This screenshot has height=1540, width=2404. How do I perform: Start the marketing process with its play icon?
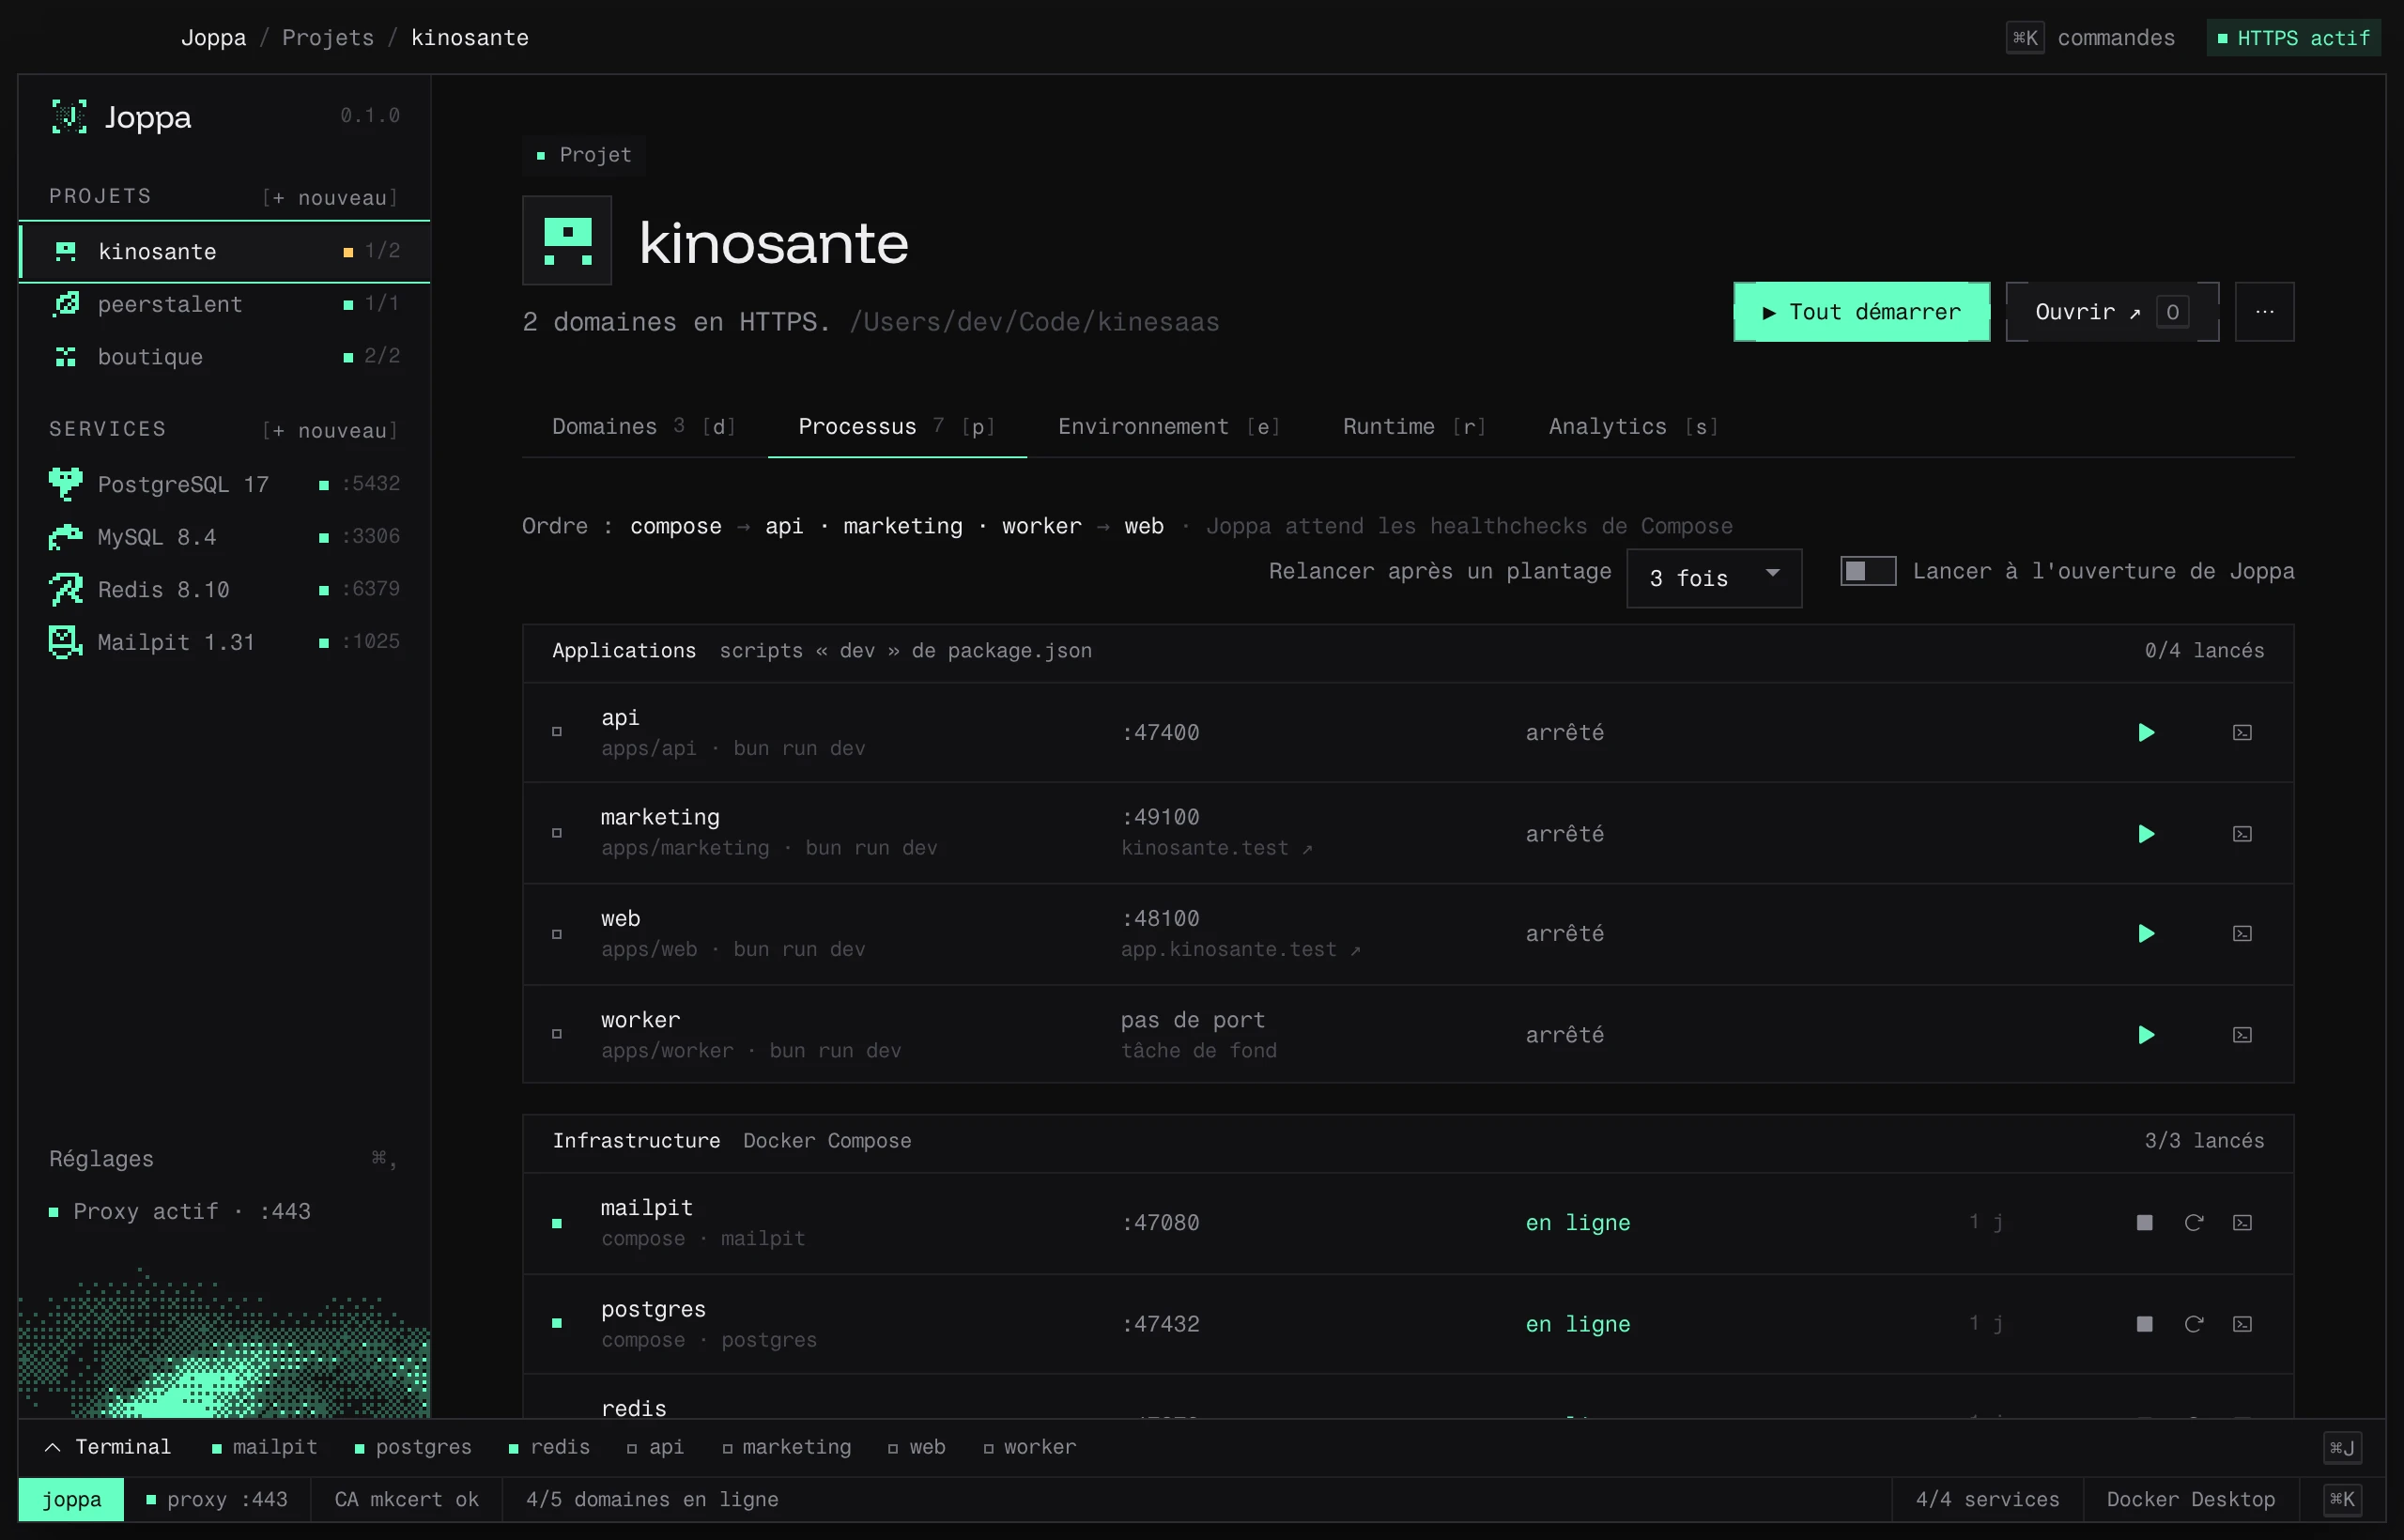coord(2145,834)
